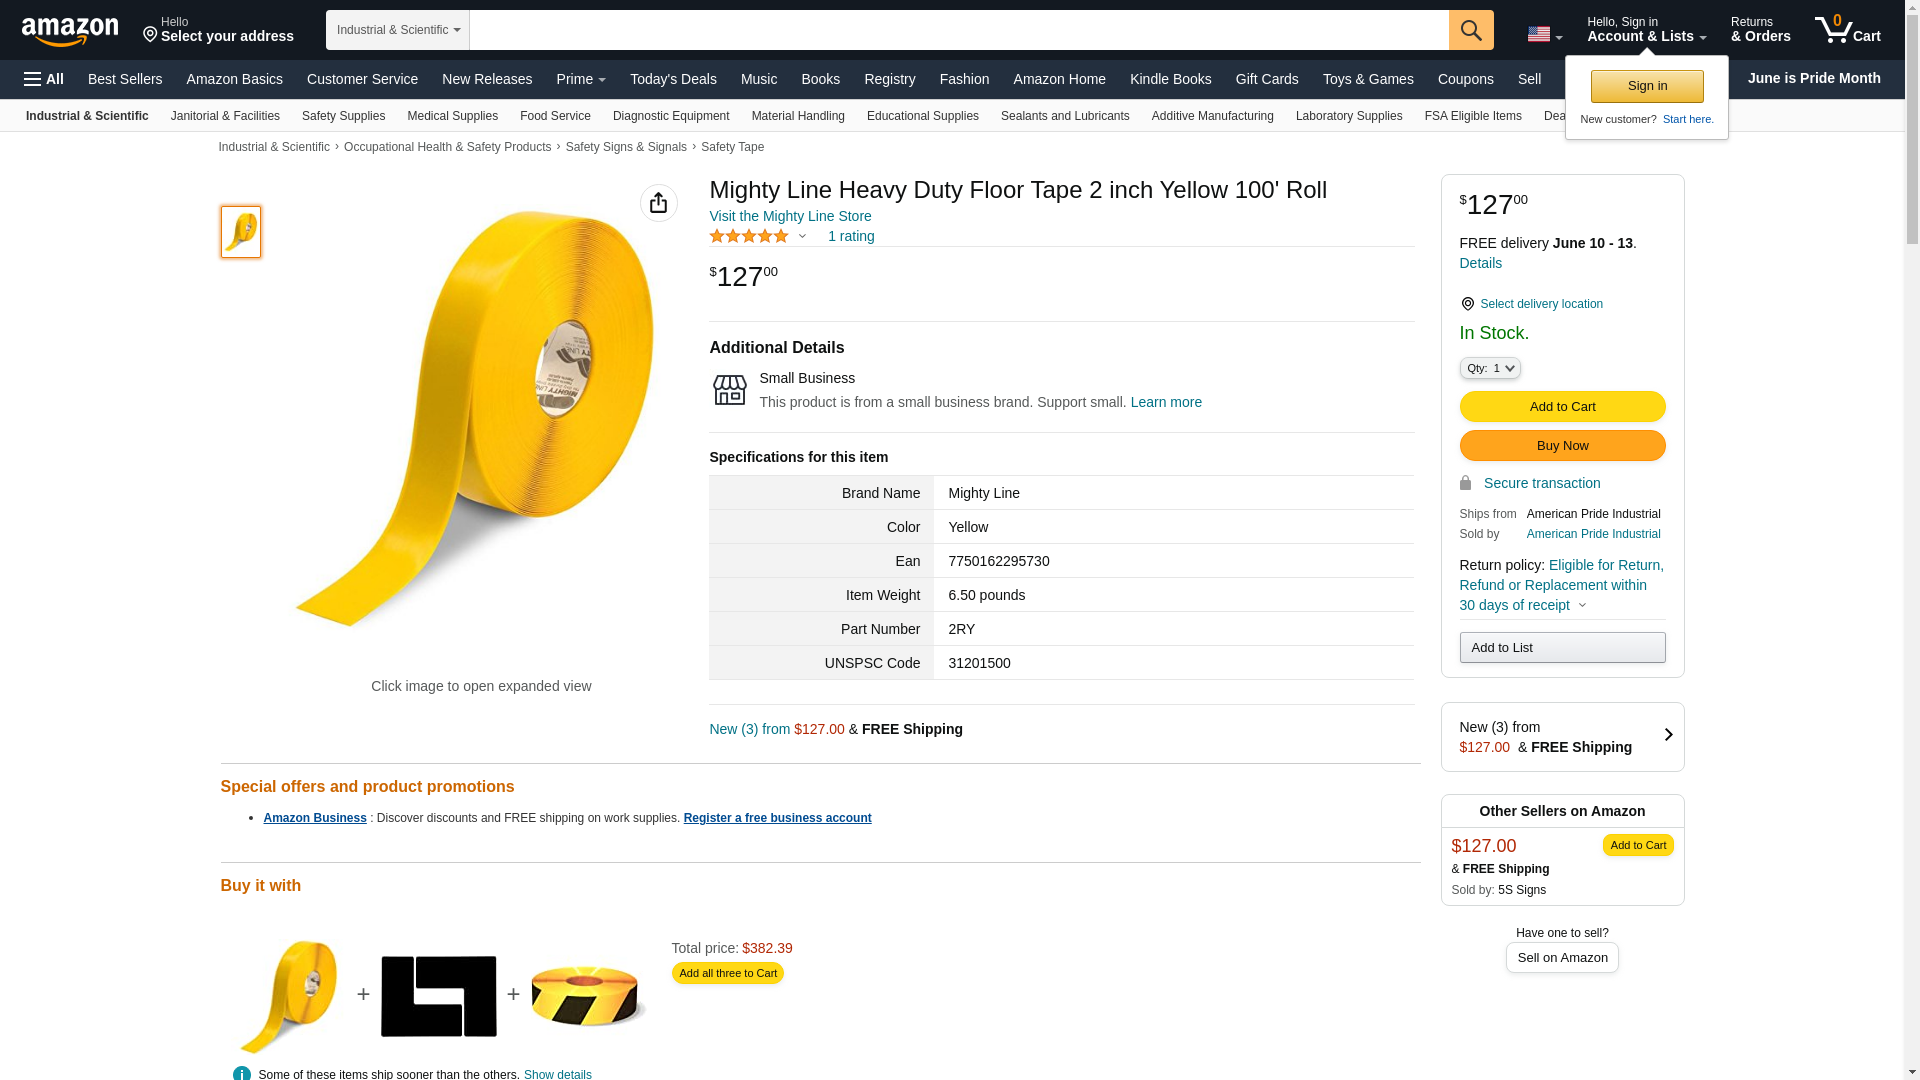Open the All hamburger menu
The width and height of the screenshot is (1920, 1080).
point(44,79)
